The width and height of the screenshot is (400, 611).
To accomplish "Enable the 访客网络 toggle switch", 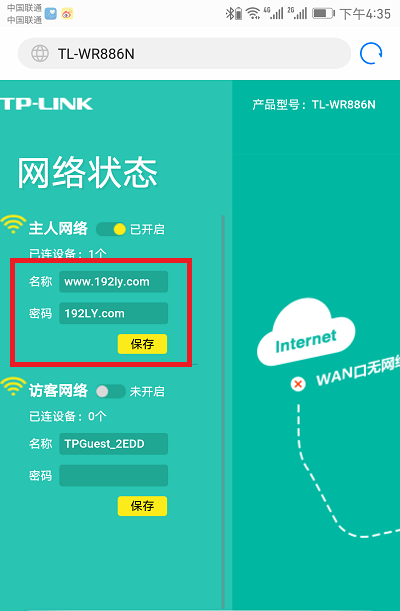I will pyautogui.click(x=111, y=391).
